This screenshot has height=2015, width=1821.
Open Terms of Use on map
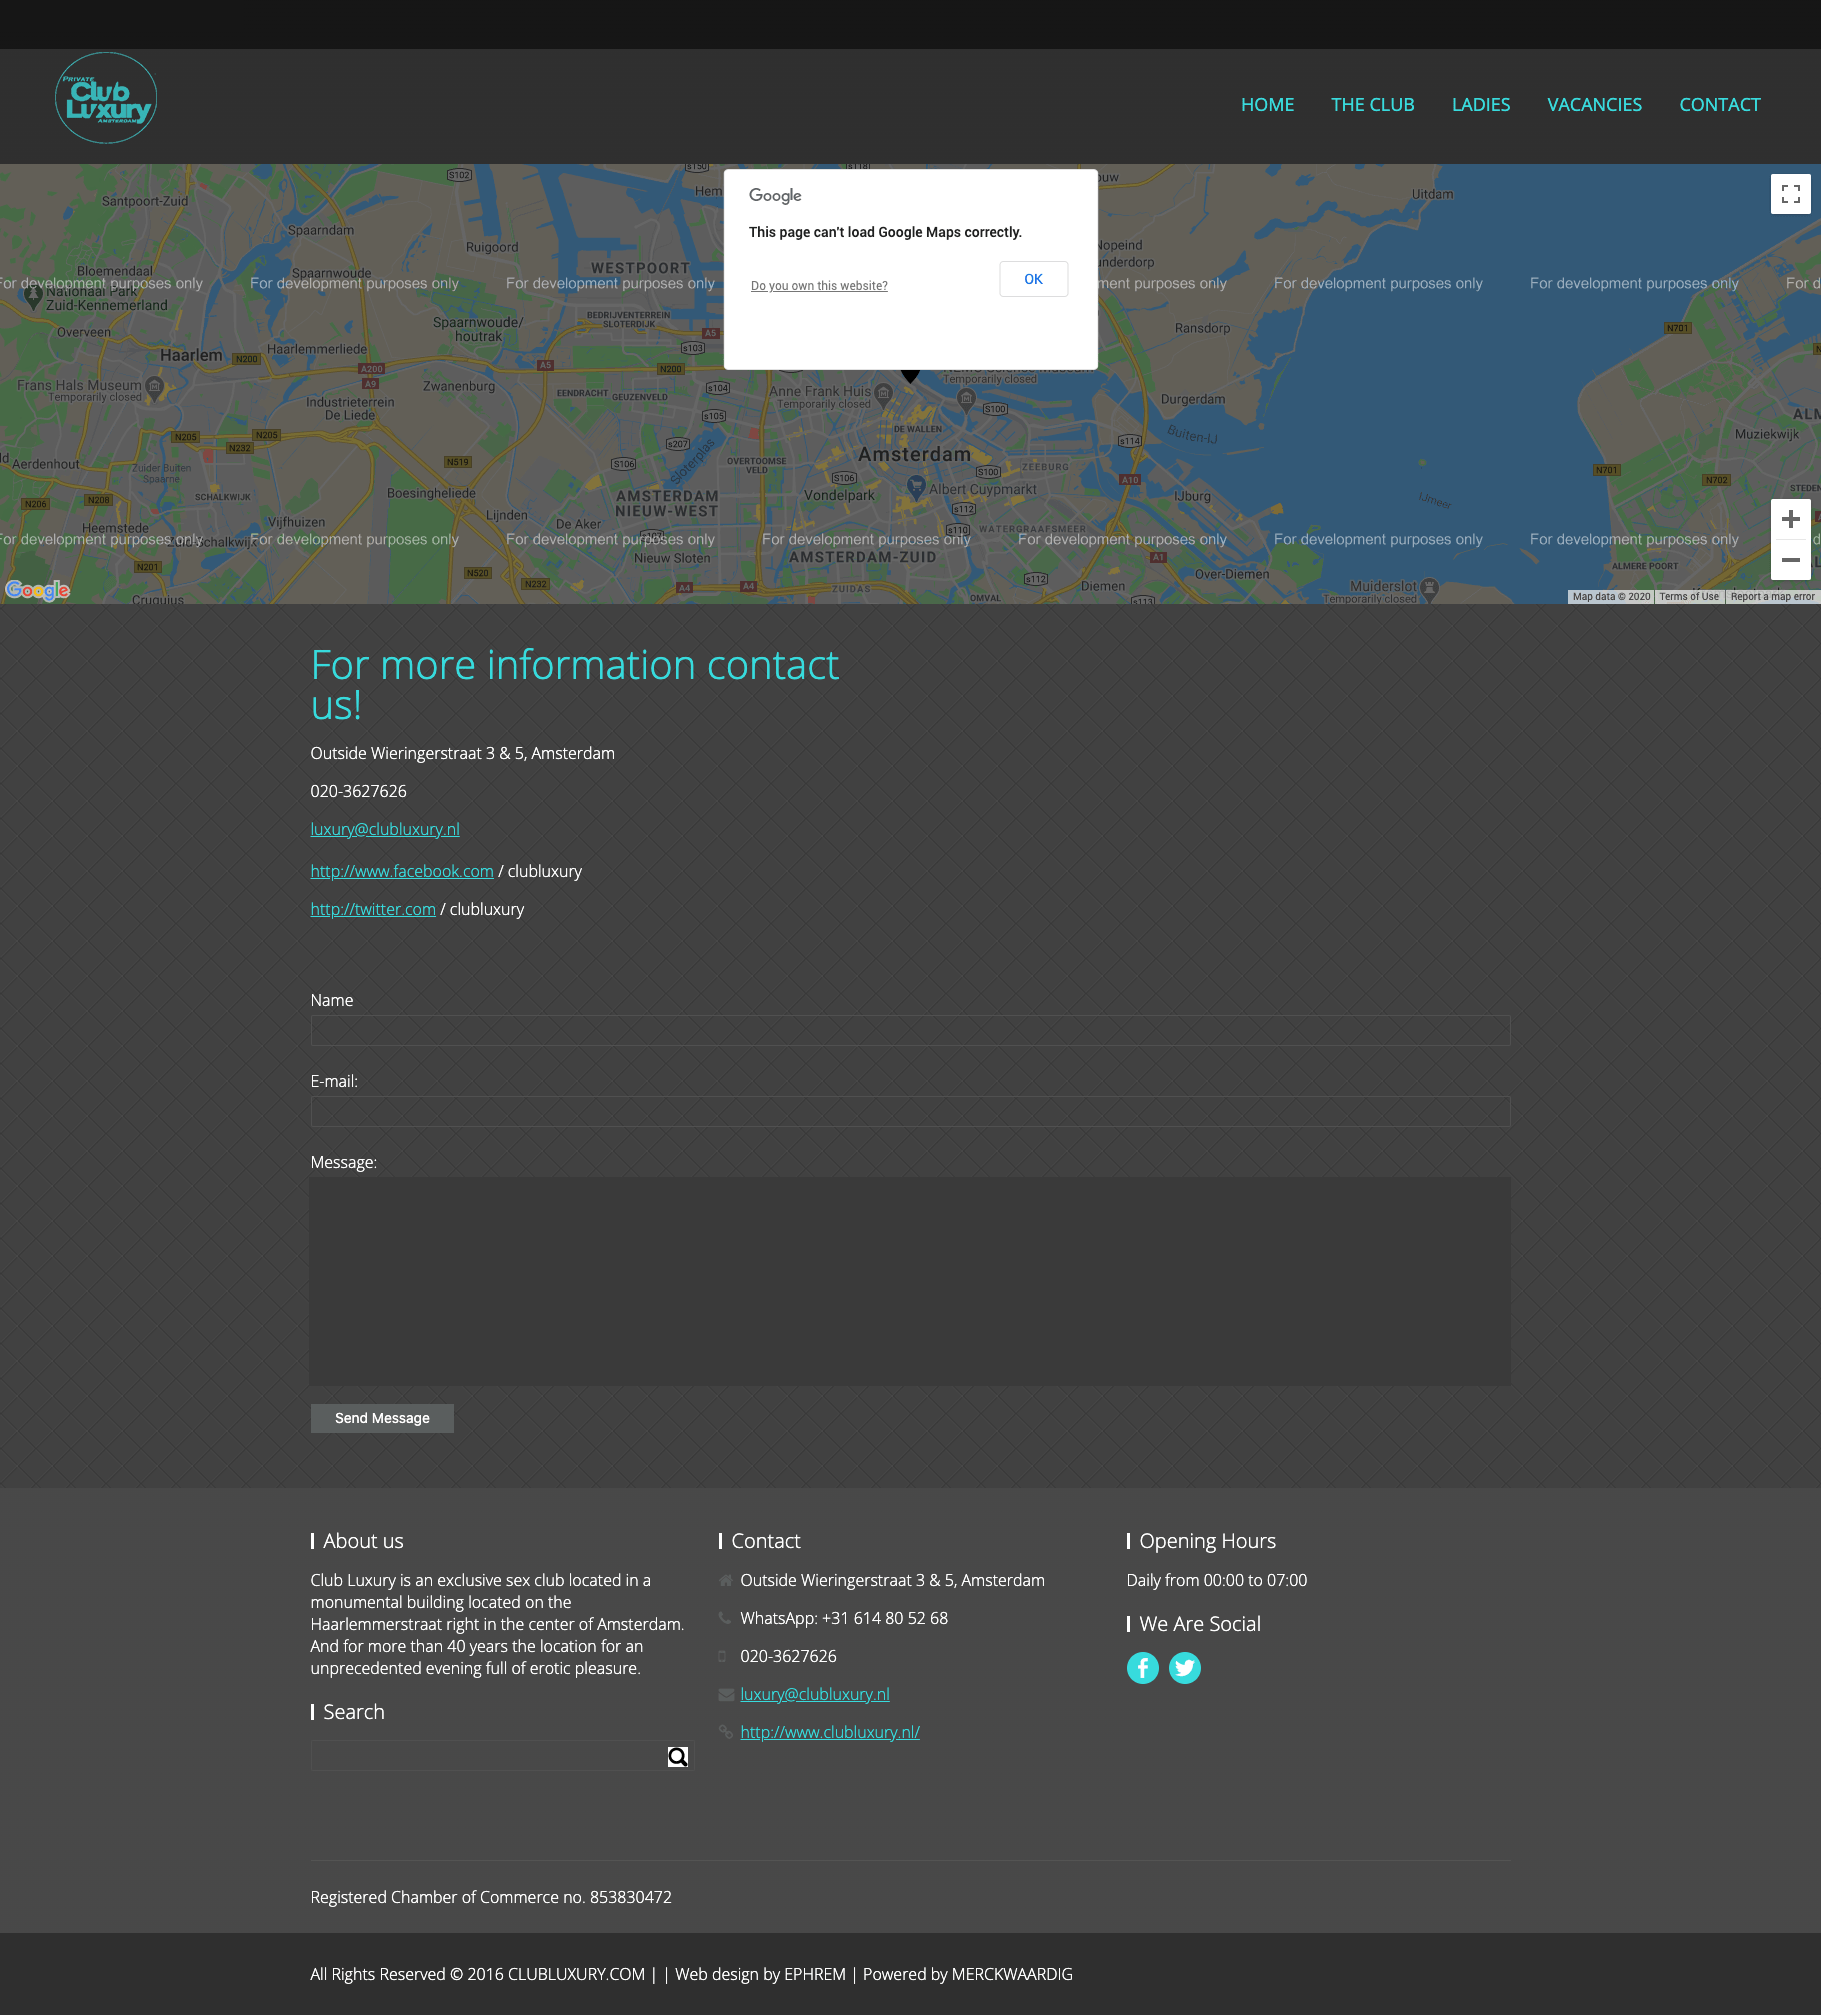coord(1688,597)
